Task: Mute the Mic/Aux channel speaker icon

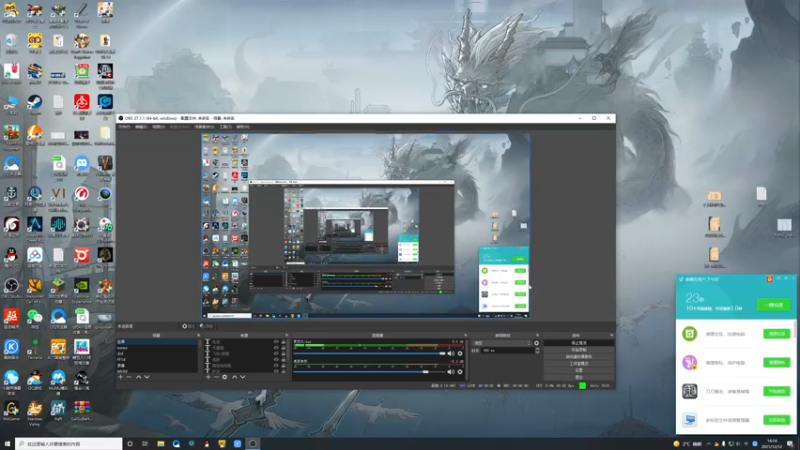Action: [451, 353]
